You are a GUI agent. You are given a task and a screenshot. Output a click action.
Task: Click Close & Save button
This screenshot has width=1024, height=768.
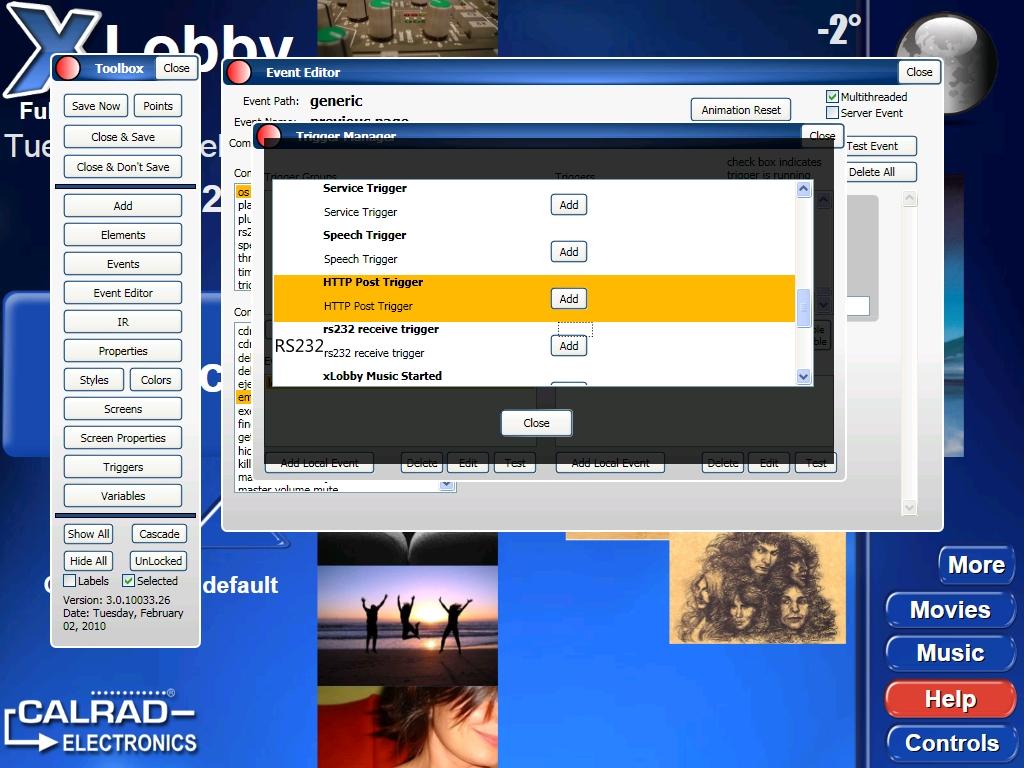pos(123,136)
